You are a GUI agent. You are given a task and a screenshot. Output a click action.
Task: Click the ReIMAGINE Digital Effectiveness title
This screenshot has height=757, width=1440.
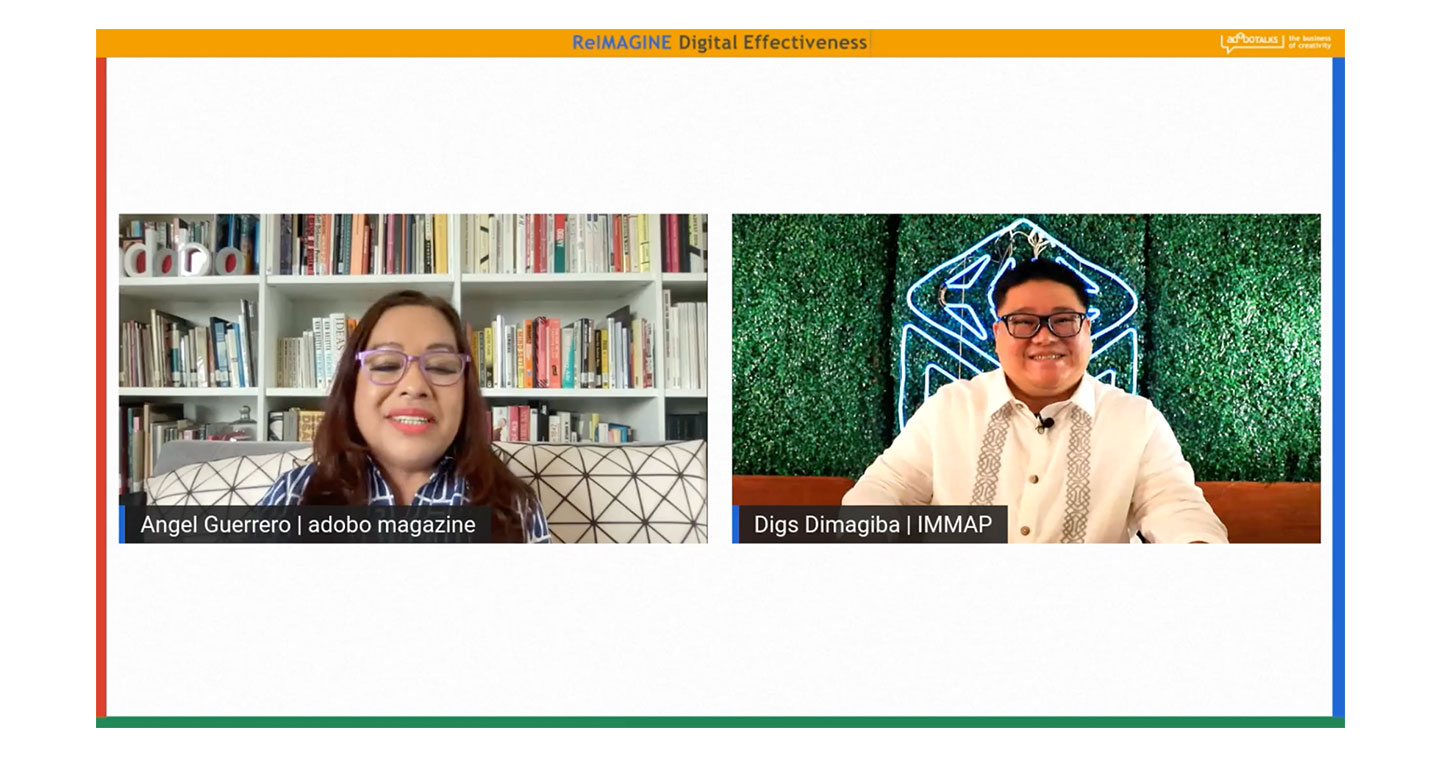pyautogui.click(x=719, y=42)
